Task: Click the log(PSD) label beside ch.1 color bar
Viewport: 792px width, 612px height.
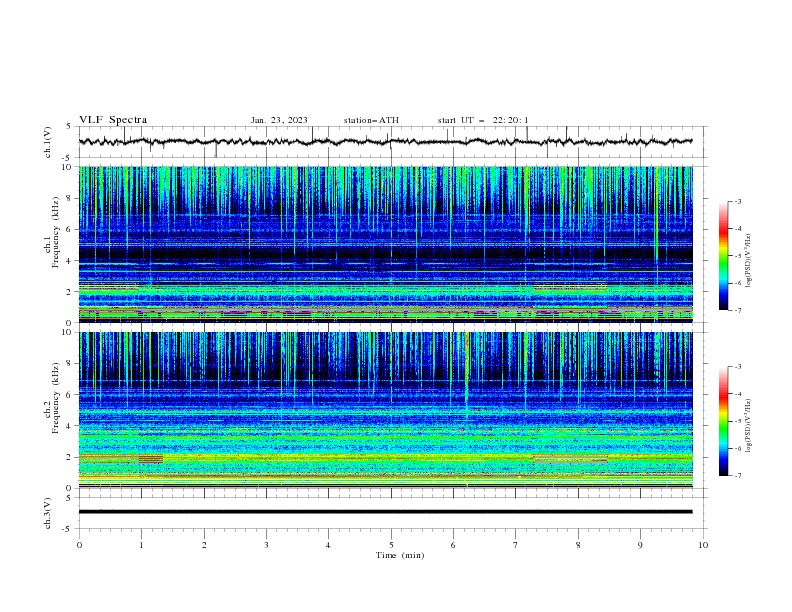Action: 749,261
